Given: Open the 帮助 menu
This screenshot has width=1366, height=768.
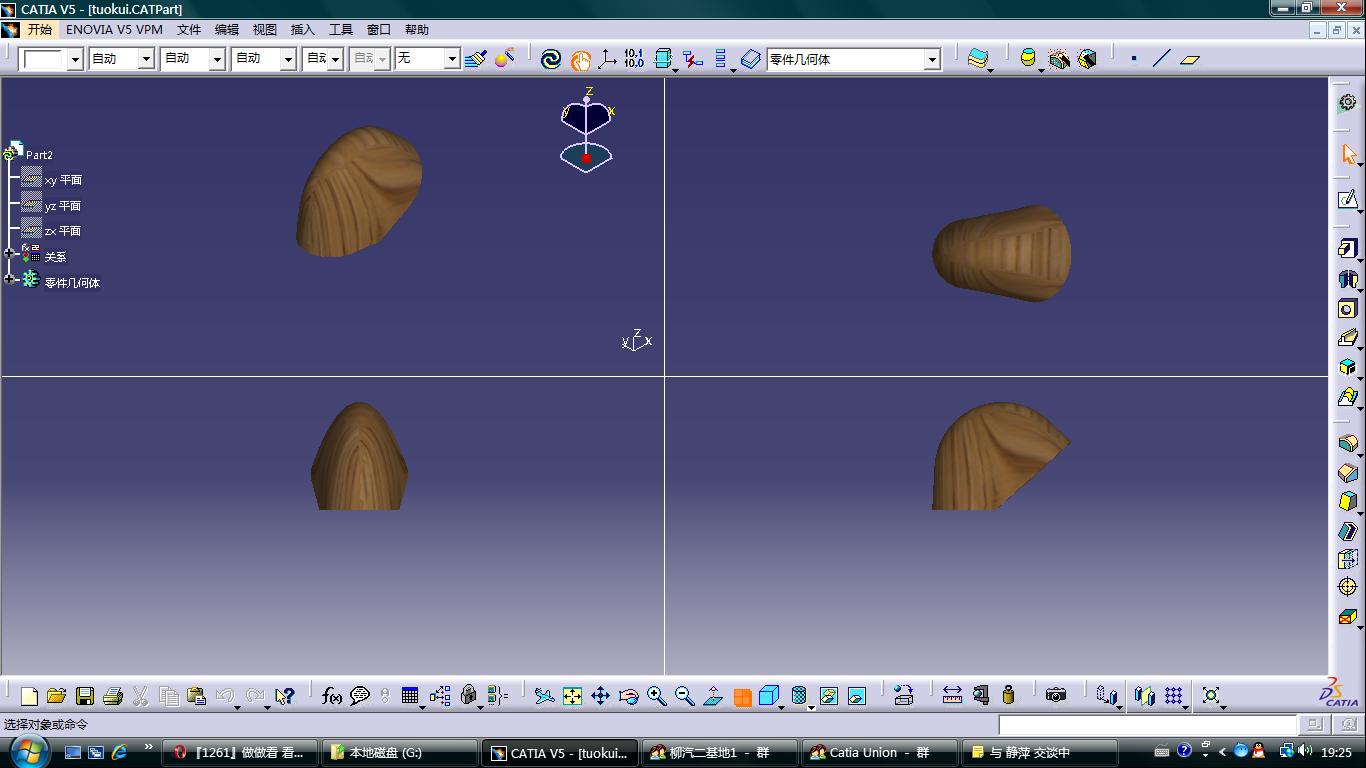Looking at the screenshot, I should (x=417, y=30).
